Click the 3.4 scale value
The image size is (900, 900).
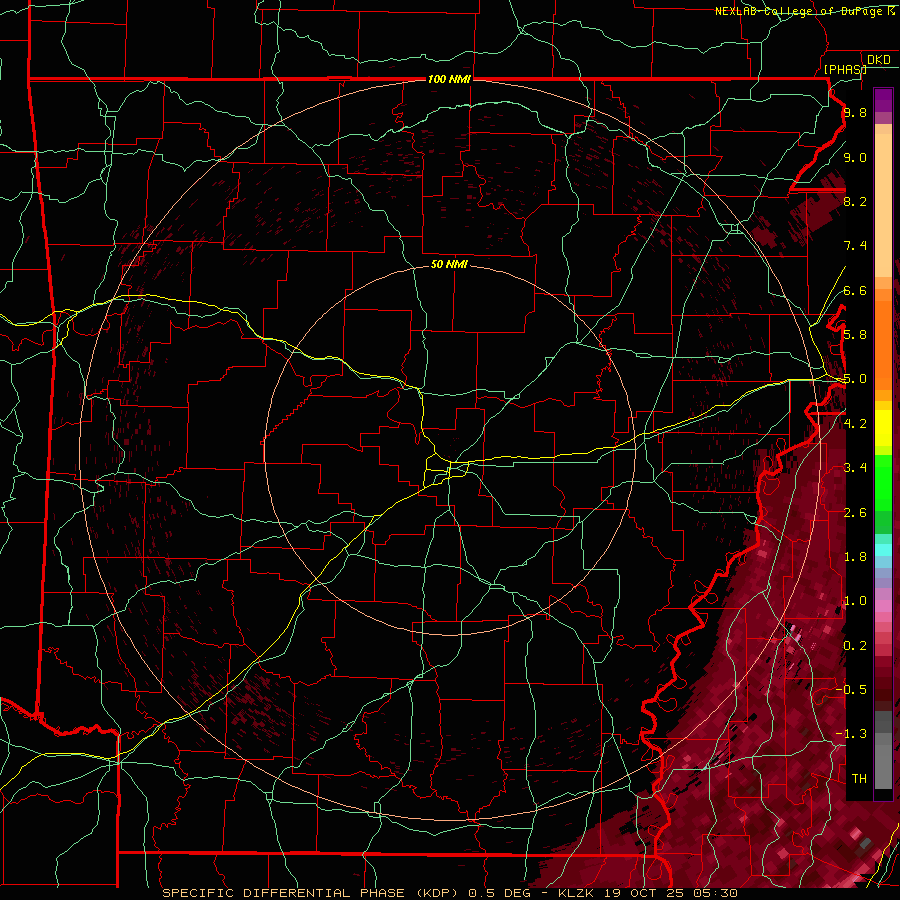855,468
